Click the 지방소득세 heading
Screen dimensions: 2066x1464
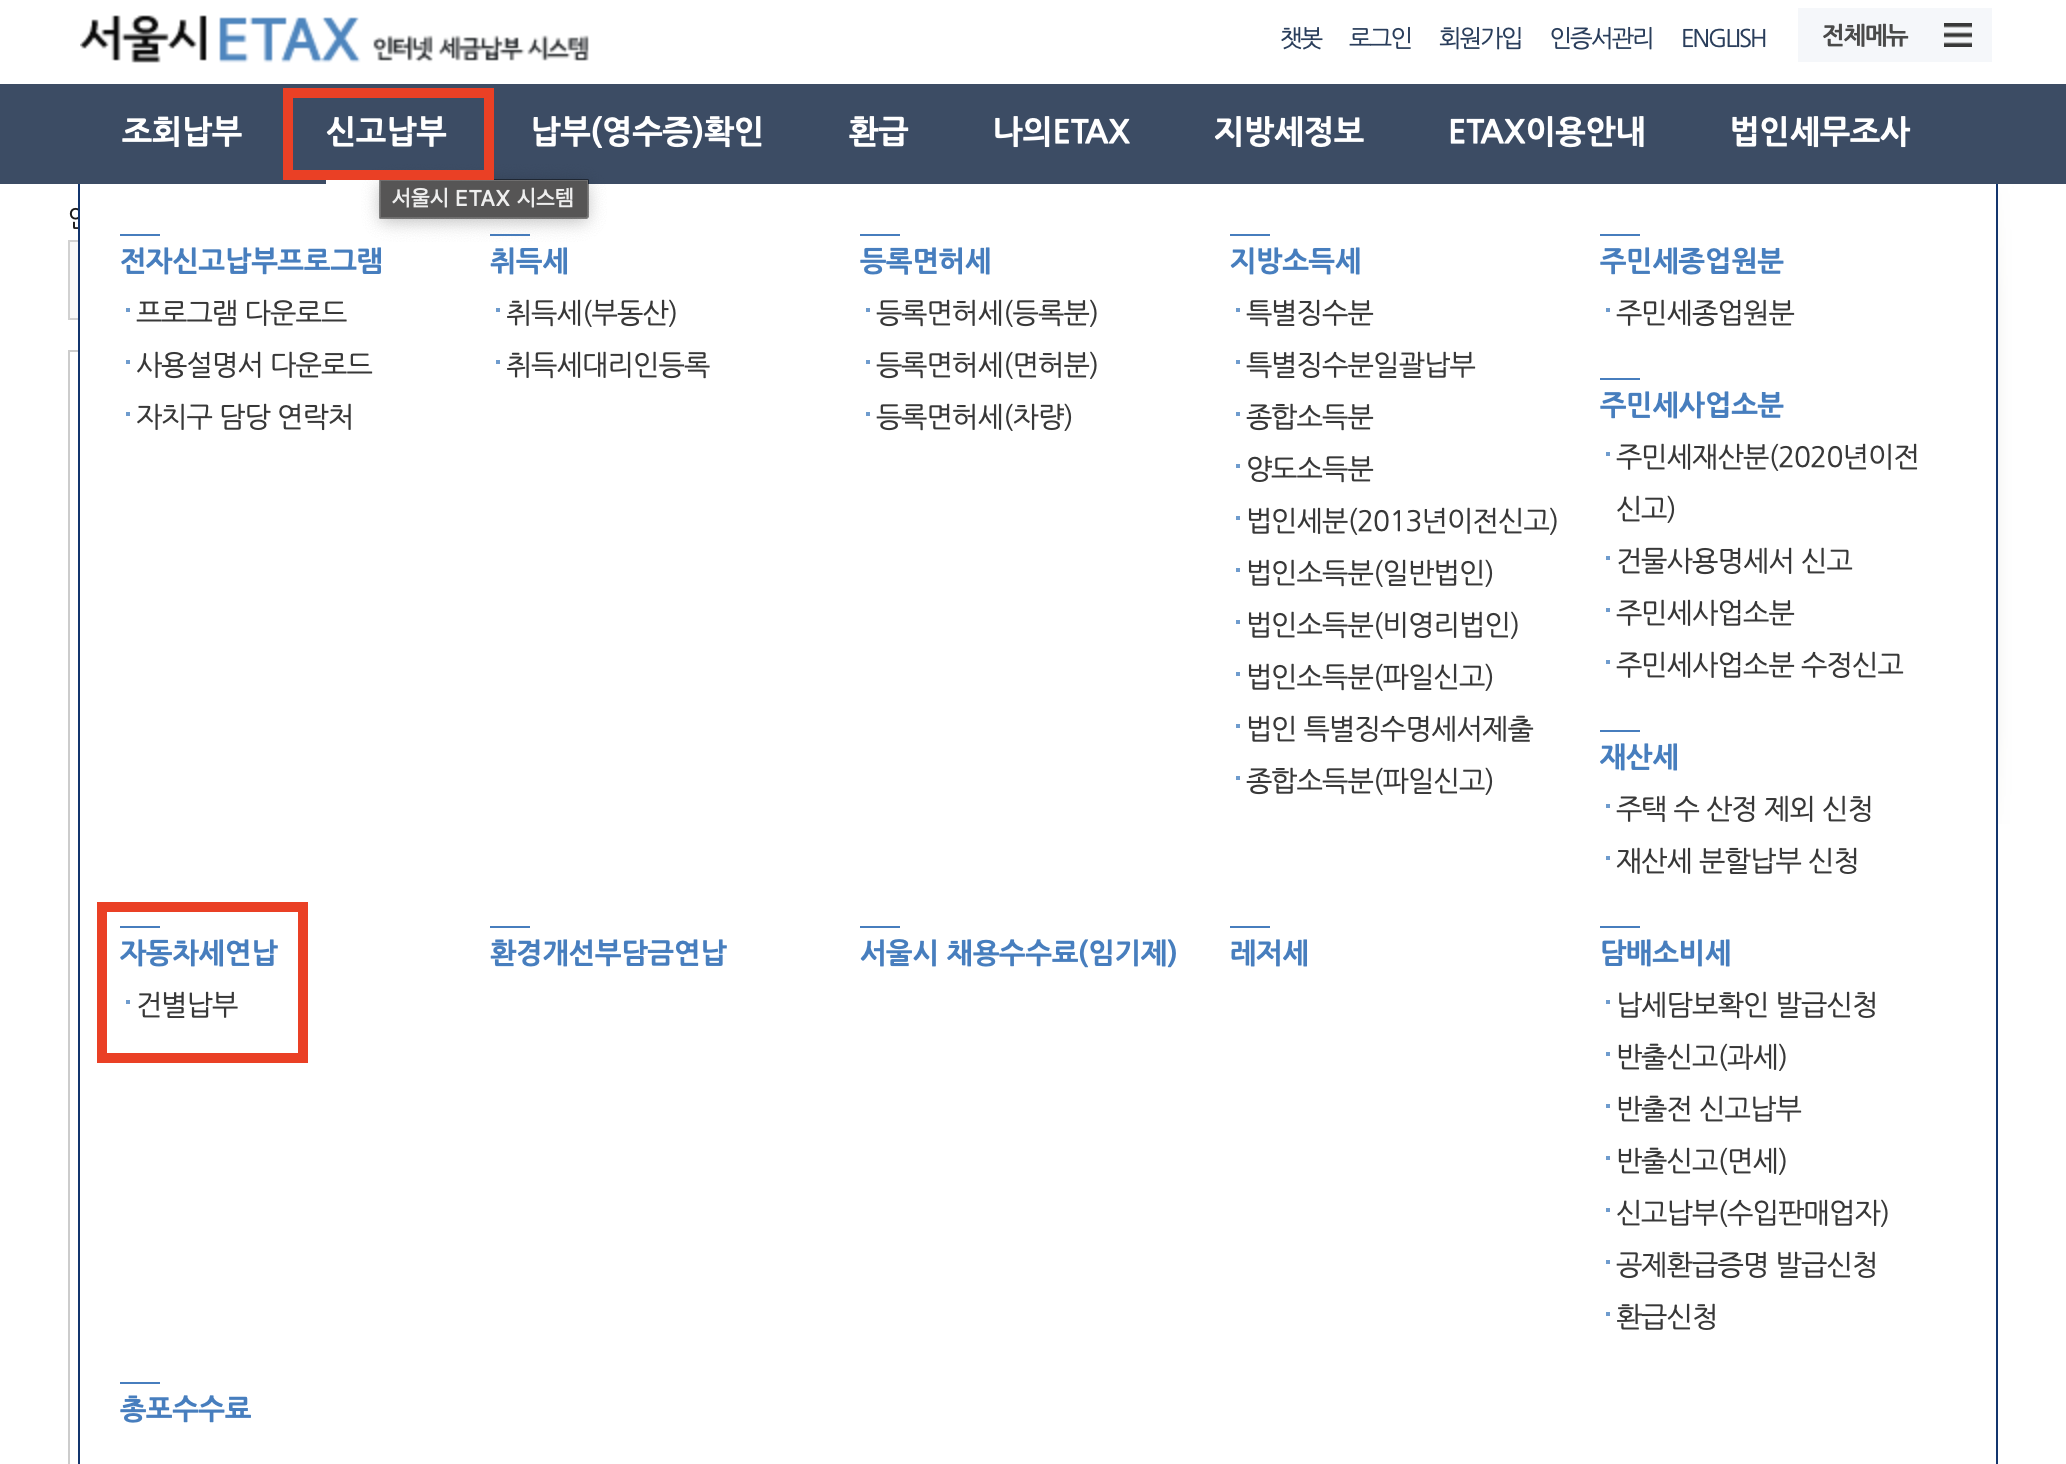pos(1295,261)
